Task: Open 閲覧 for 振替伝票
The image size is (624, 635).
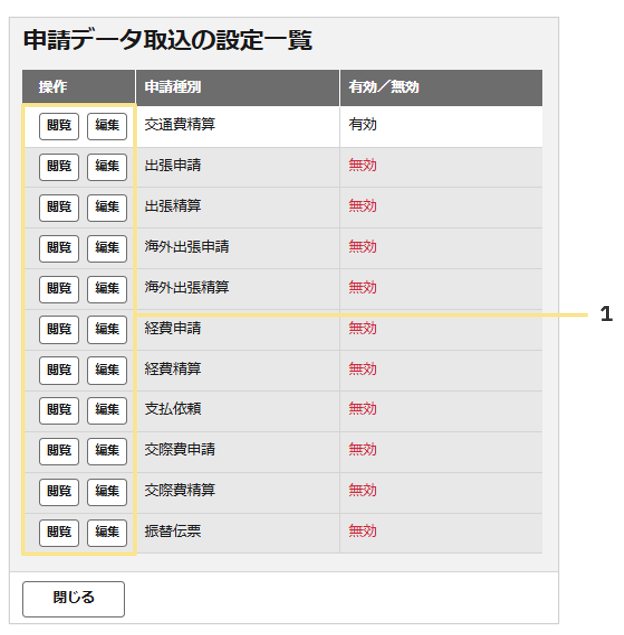Action: (59, 533)
